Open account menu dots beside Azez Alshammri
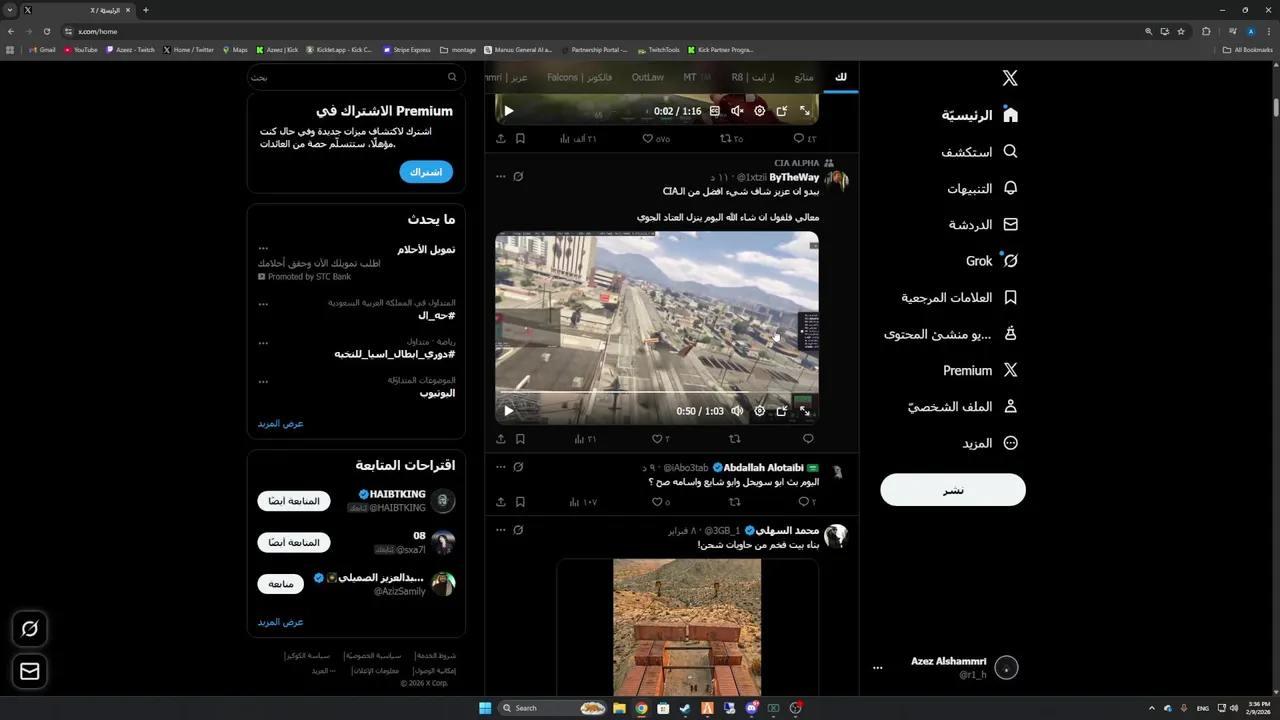The width and height of the screenshot is (1280, 720). pos(878,668)
